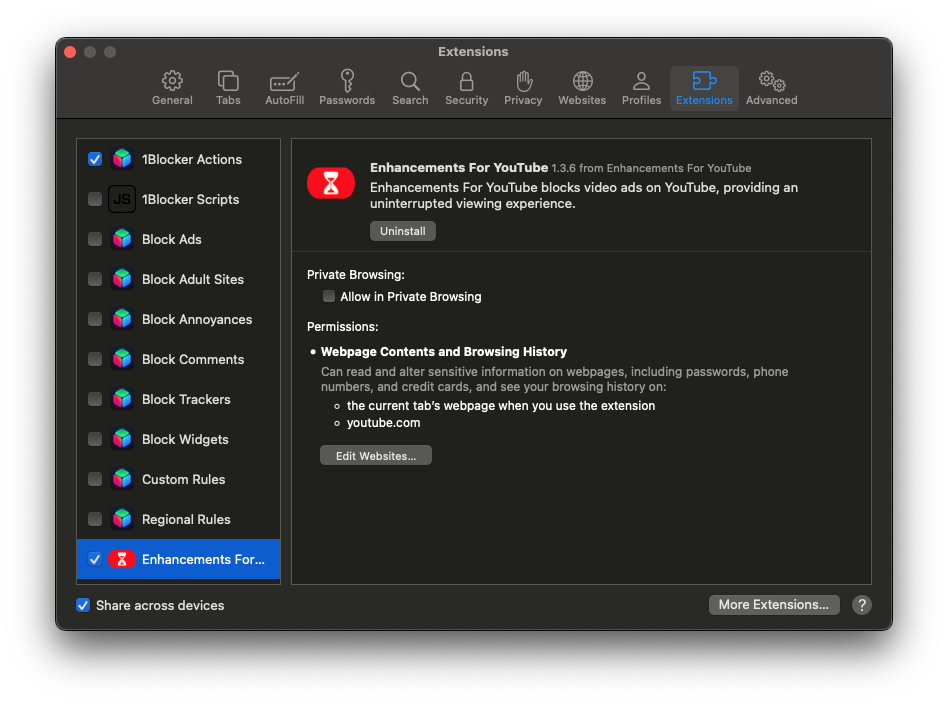Open the Passwords key icon
The height and width of the screenshot is (704, 948).
point(347,80)
